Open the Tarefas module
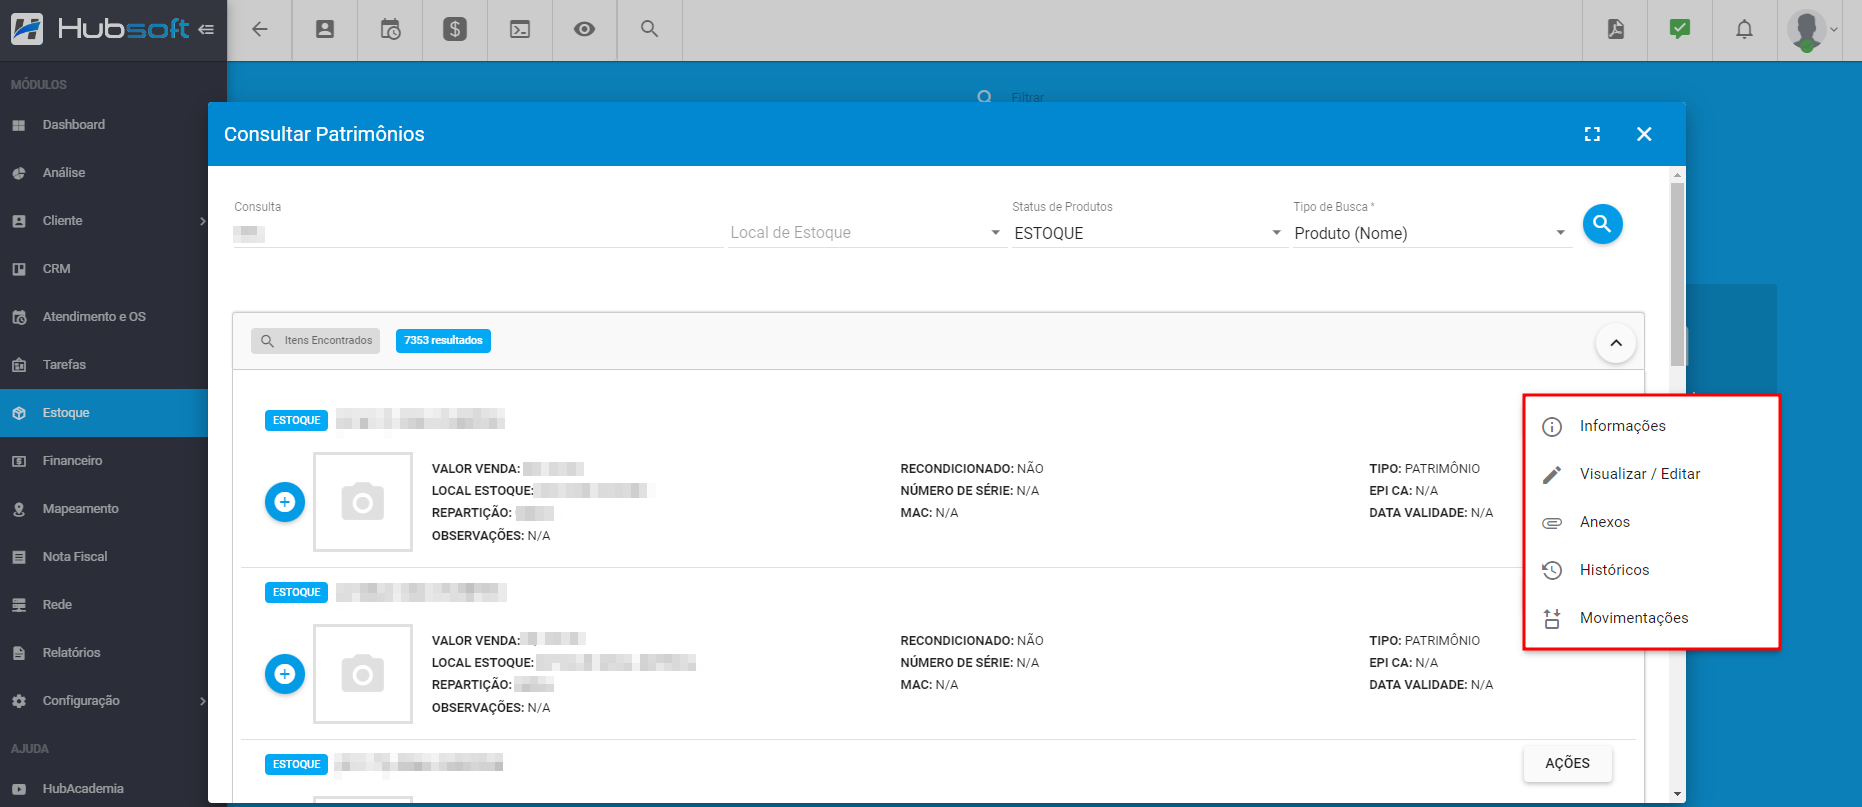This screenshot has width=1862, height=807. (104, 365)
